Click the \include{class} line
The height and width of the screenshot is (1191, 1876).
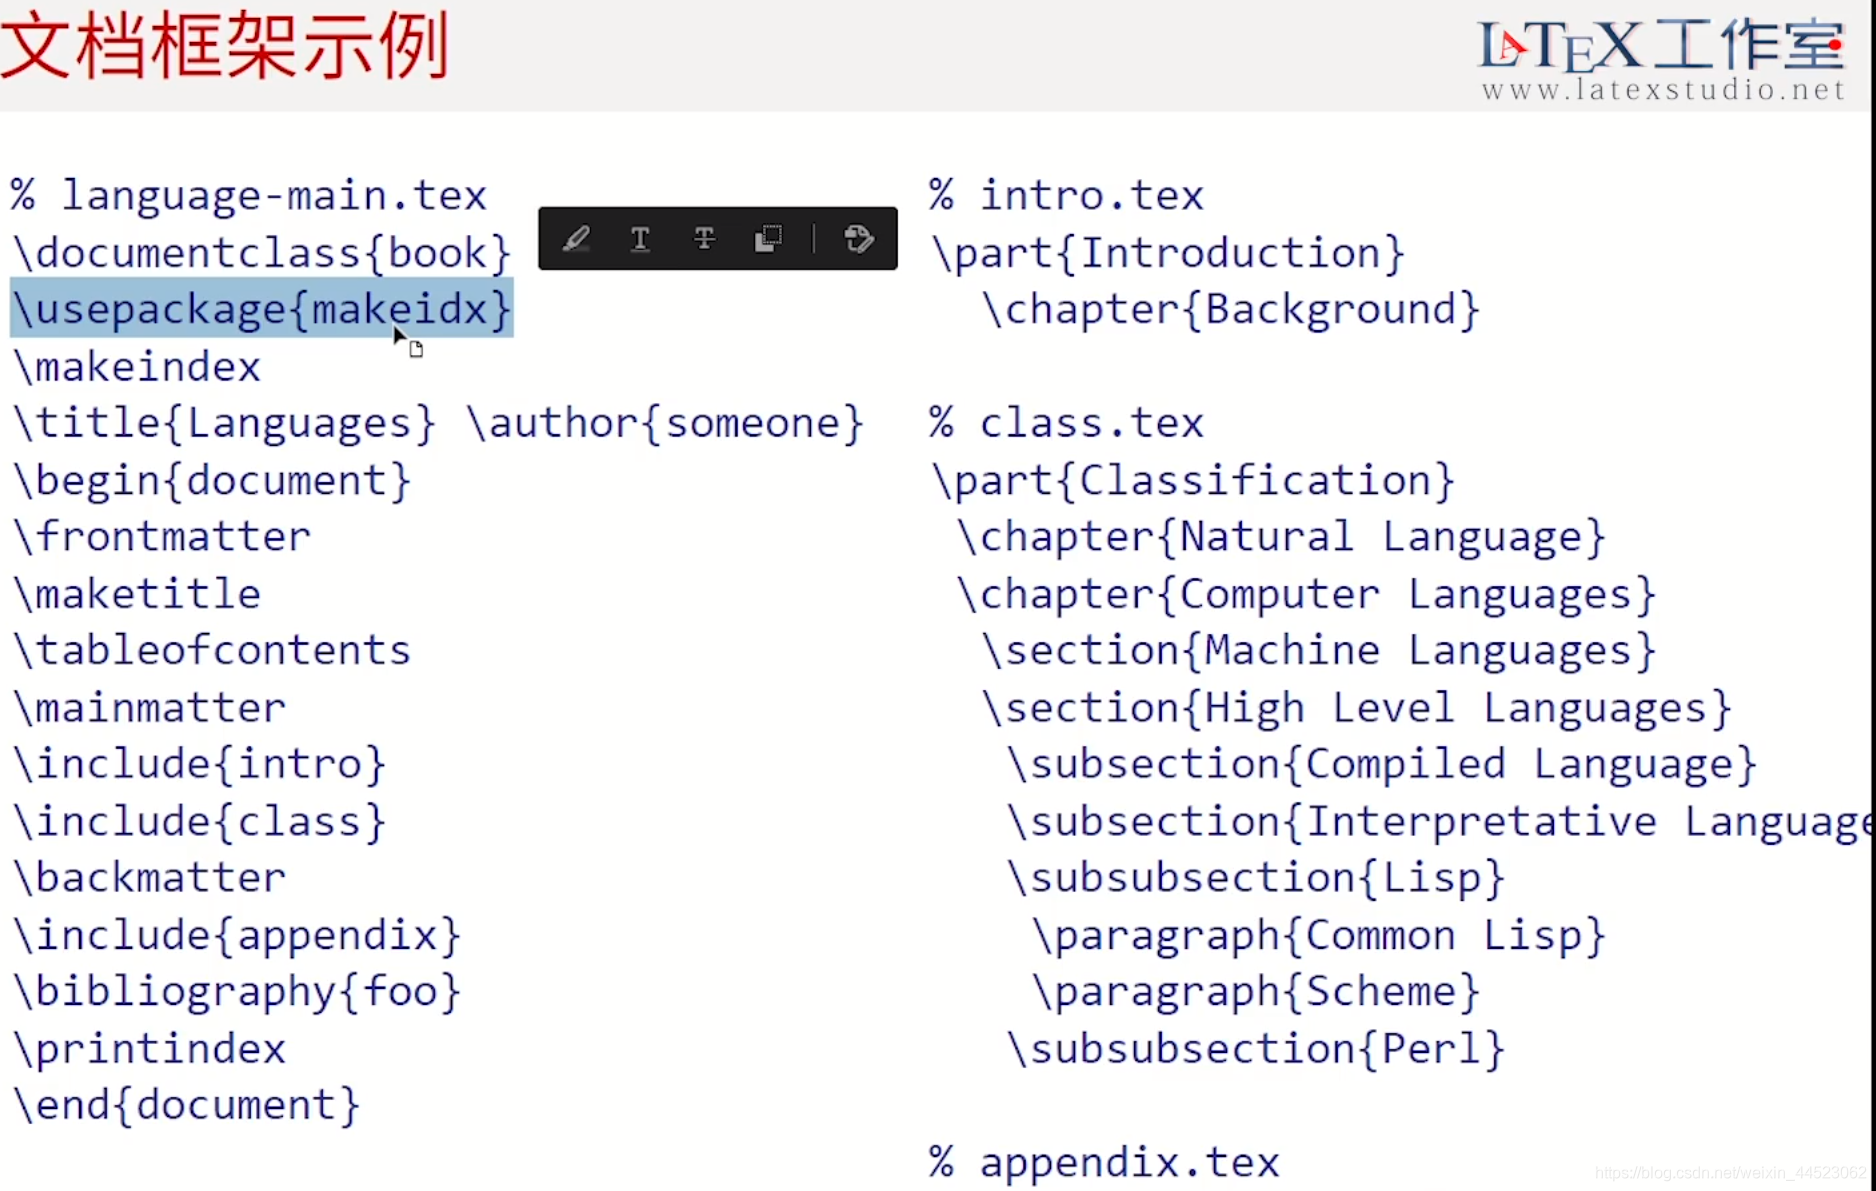point(199,821)
